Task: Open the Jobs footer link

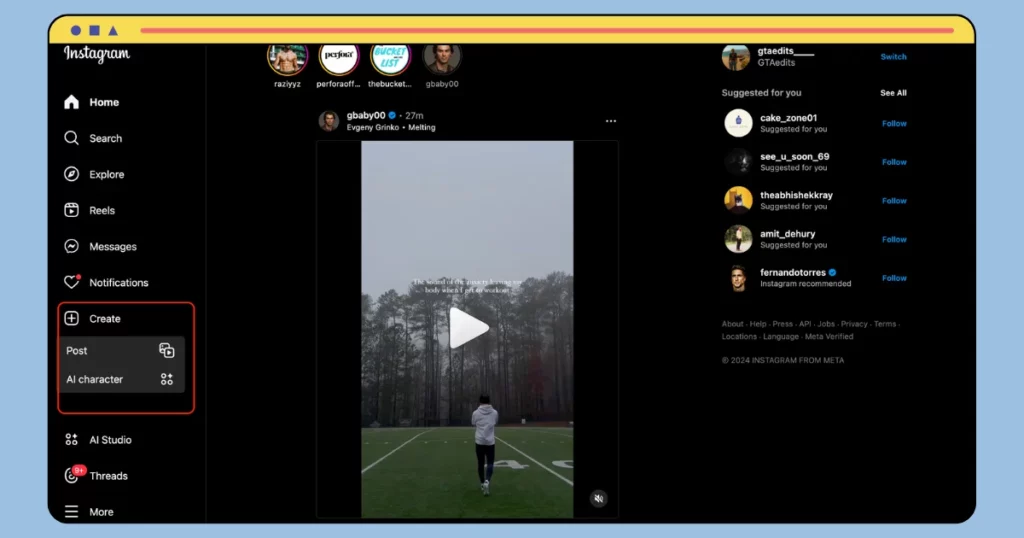Action: pyautogui.click(x=826, y=324)
